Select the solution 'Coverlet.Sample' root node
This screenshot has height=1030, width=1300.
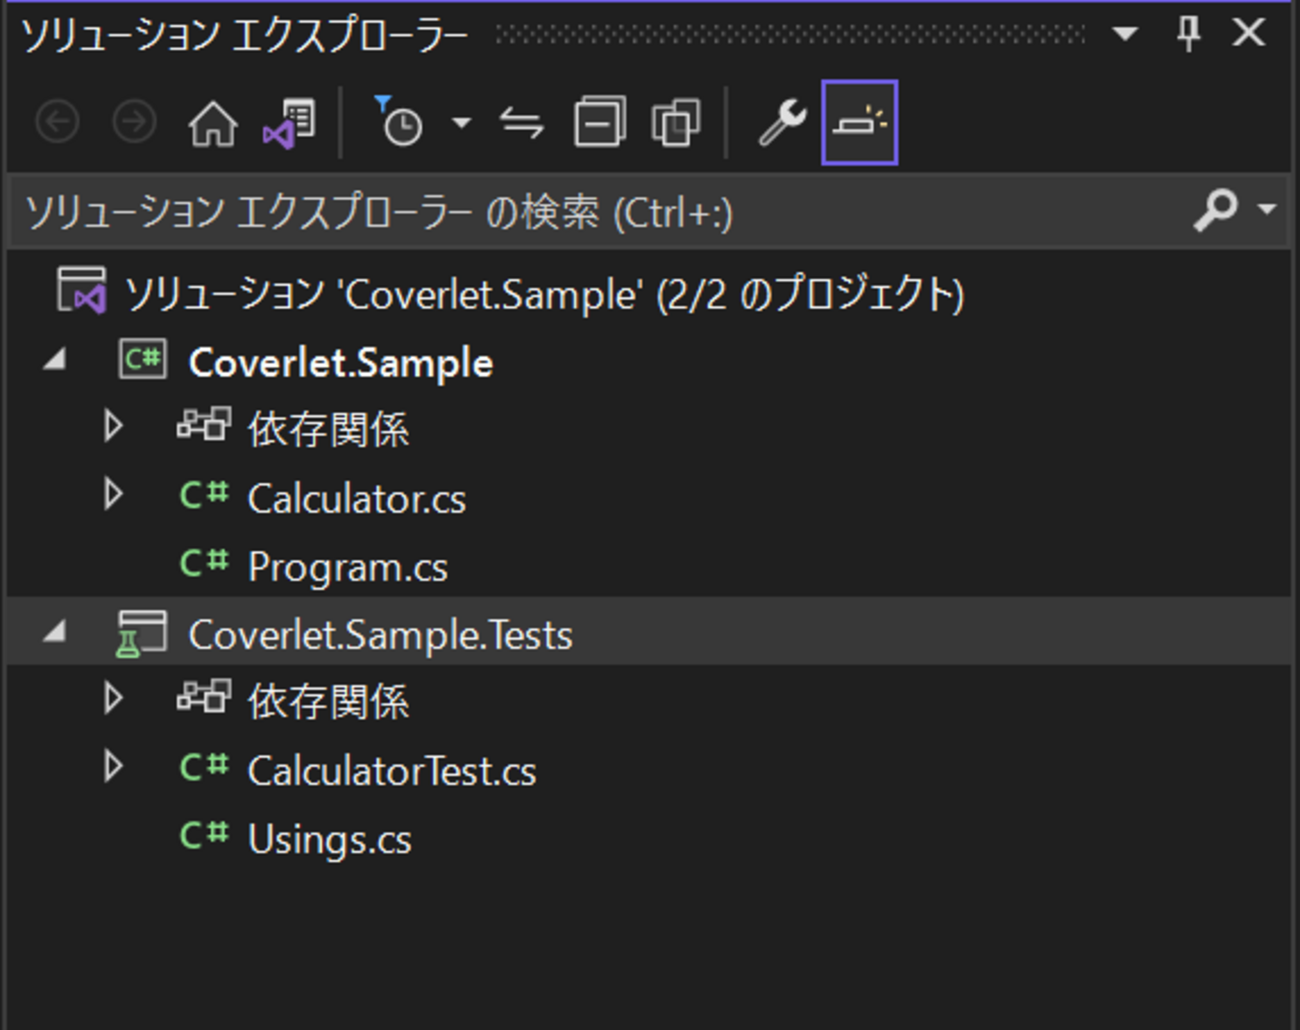(544, 294)
